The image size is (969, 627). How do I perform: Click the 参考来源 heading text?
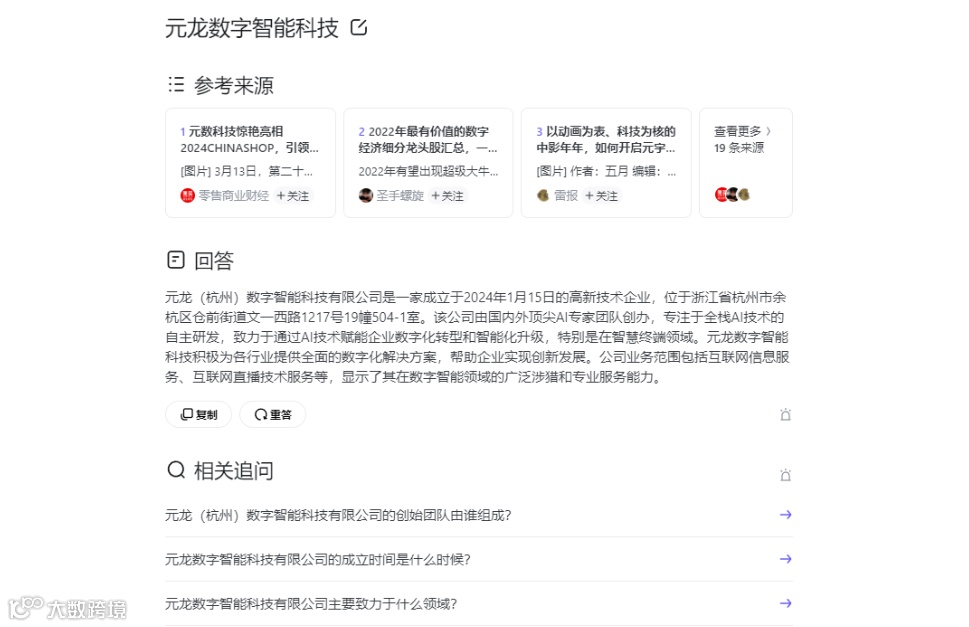pyautogui.click(x=234, y=85)
